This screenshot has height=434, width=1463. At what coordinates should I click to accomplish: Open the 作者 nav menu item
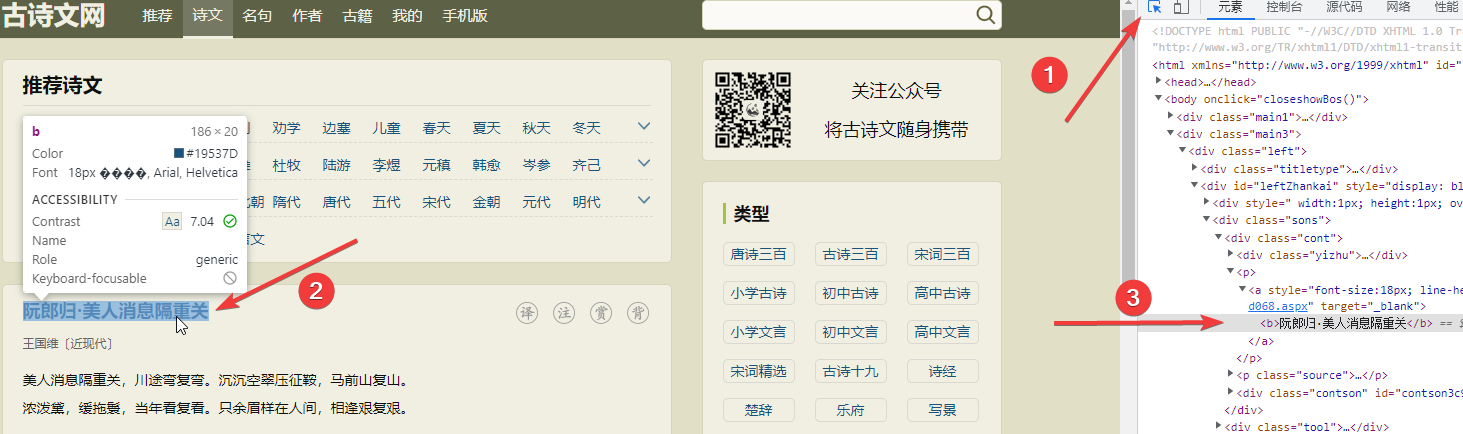[x=307, y=16]
